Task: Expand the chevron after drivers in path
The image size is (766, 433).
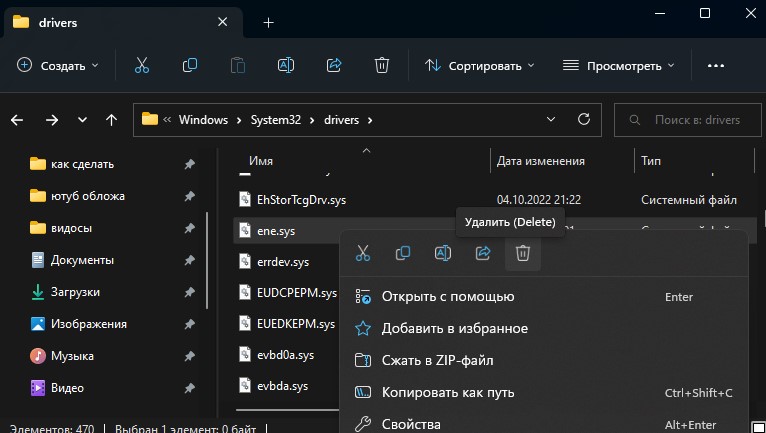Action: (370, 120)
